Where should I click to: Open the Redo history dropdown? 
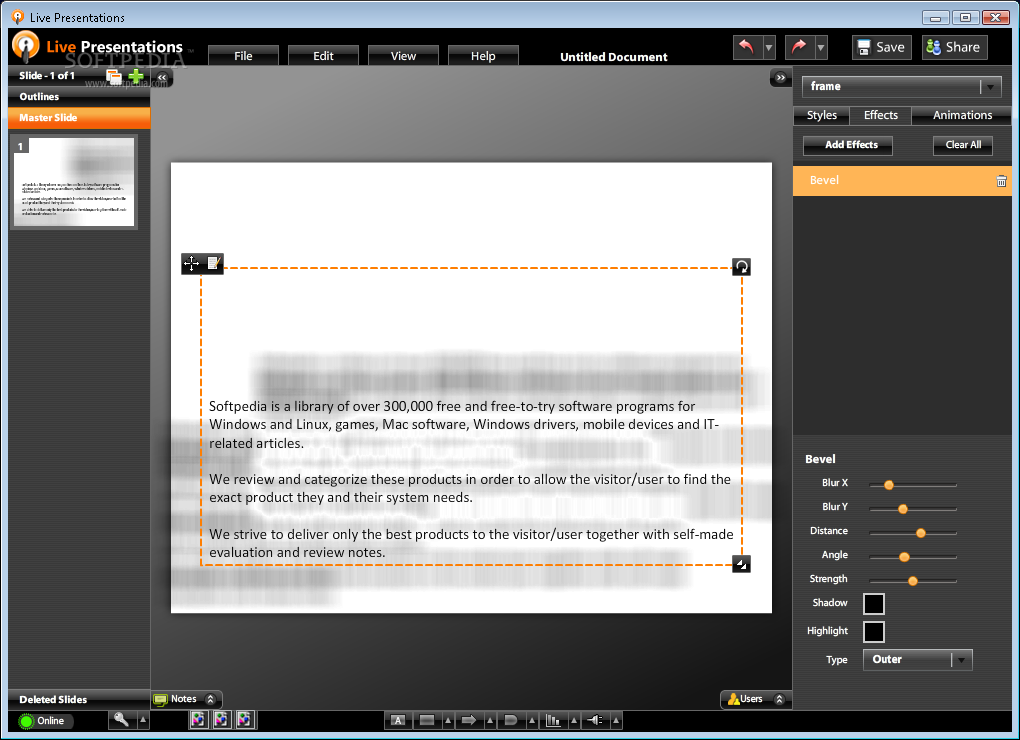(x=821, y=47)
